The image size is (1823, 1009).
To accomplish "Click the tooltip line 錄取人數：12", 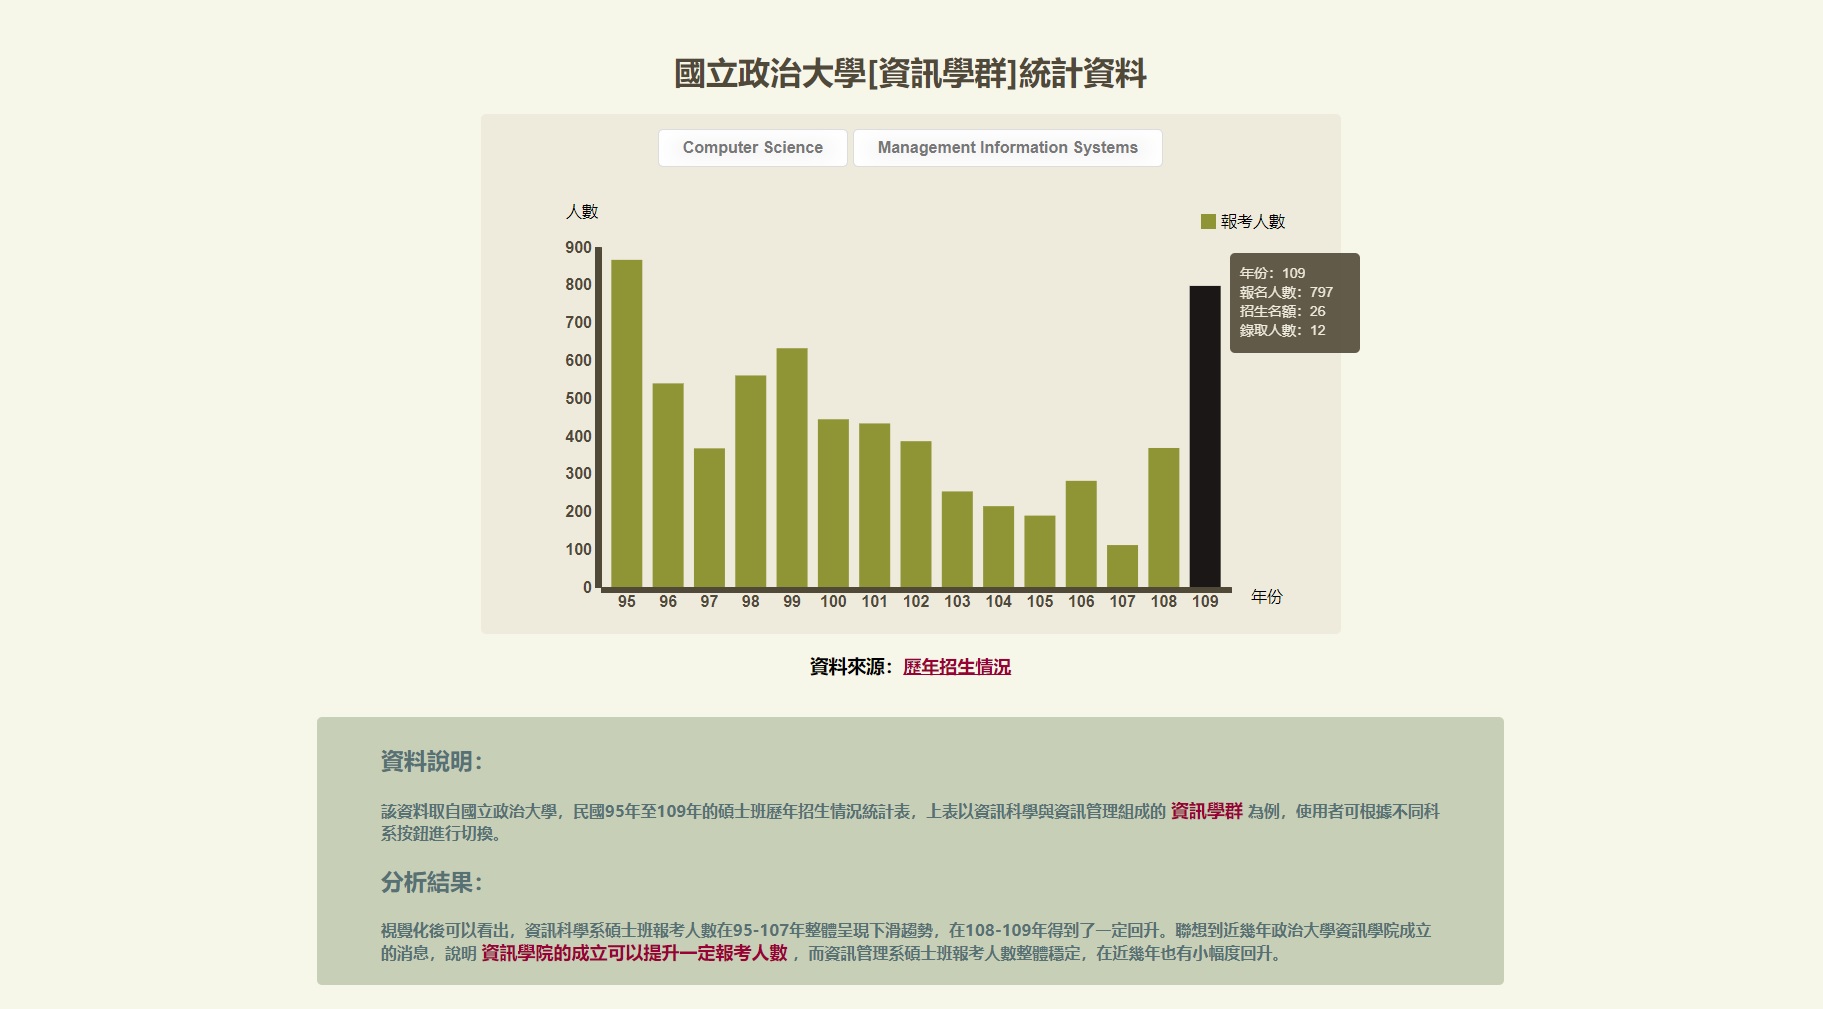I will click(1283, 330).
